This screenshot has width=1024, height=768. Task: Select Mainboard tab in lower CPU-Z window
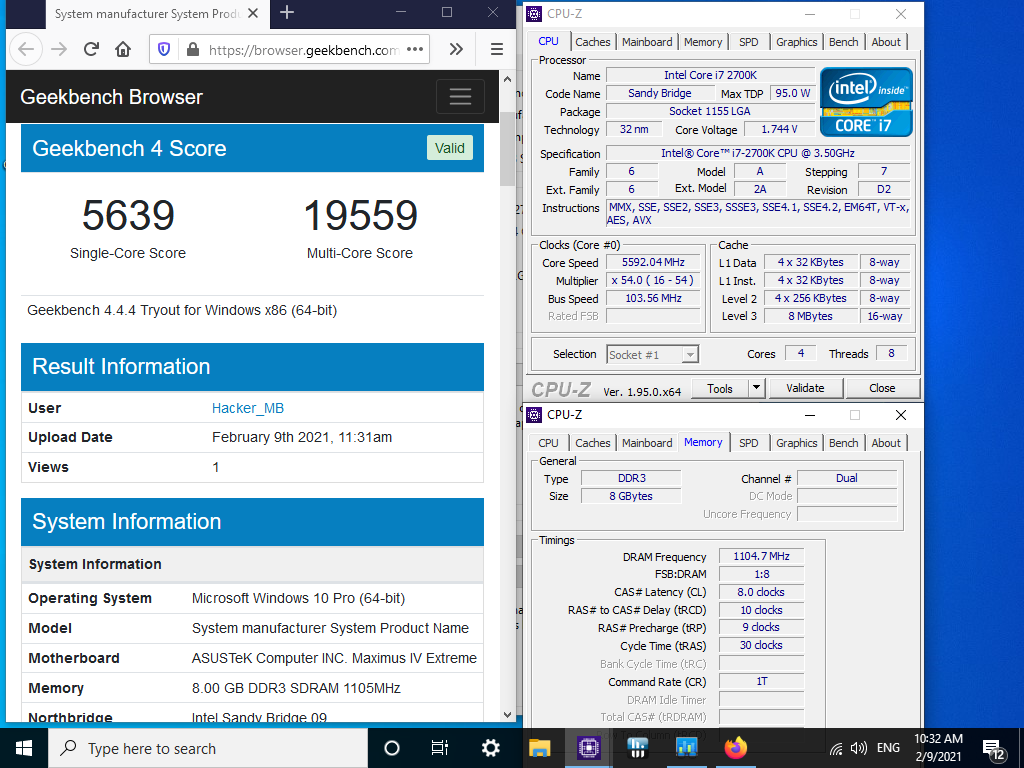point(647,443)
